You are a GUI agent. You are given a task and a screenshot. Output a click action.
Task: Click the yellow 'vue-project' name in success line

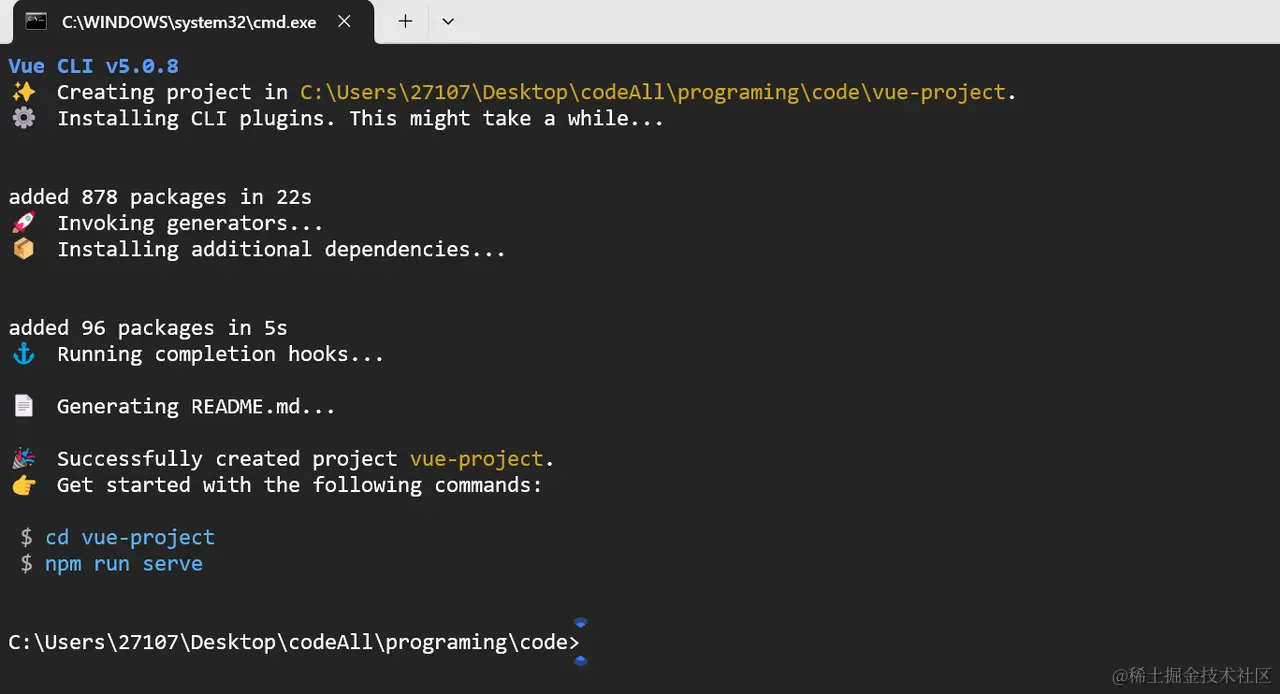tap(477, 459)
